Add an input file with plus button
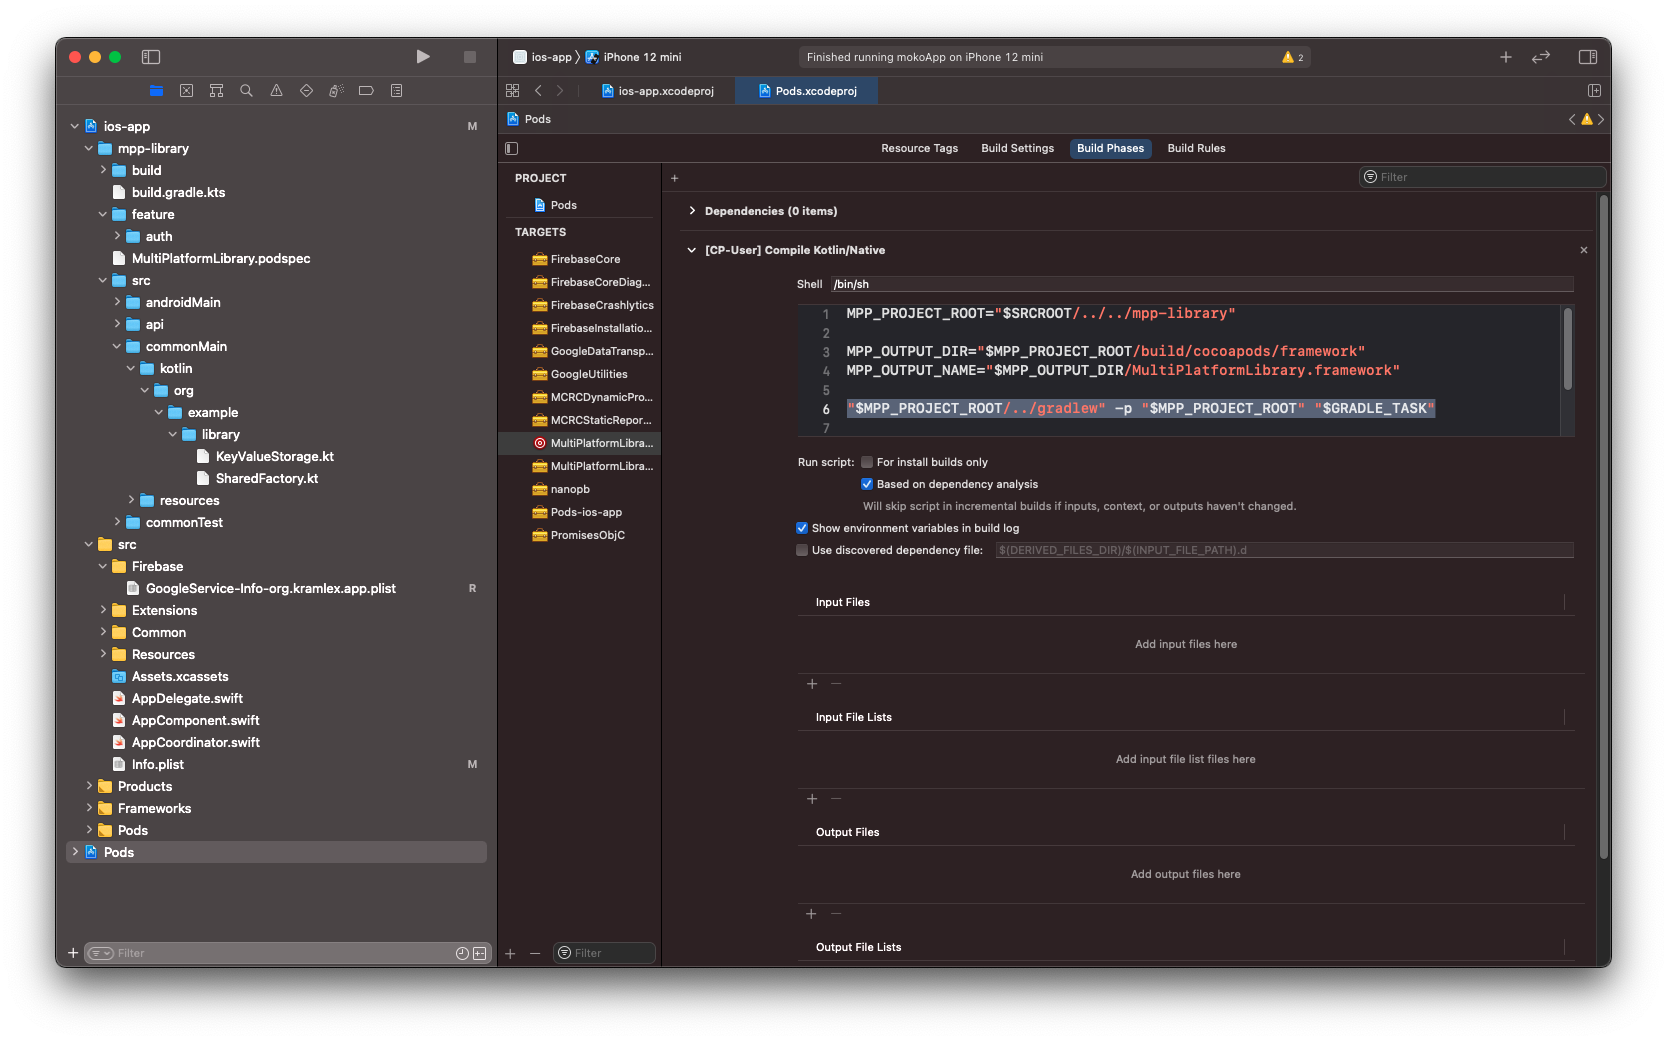 [812, 684]
